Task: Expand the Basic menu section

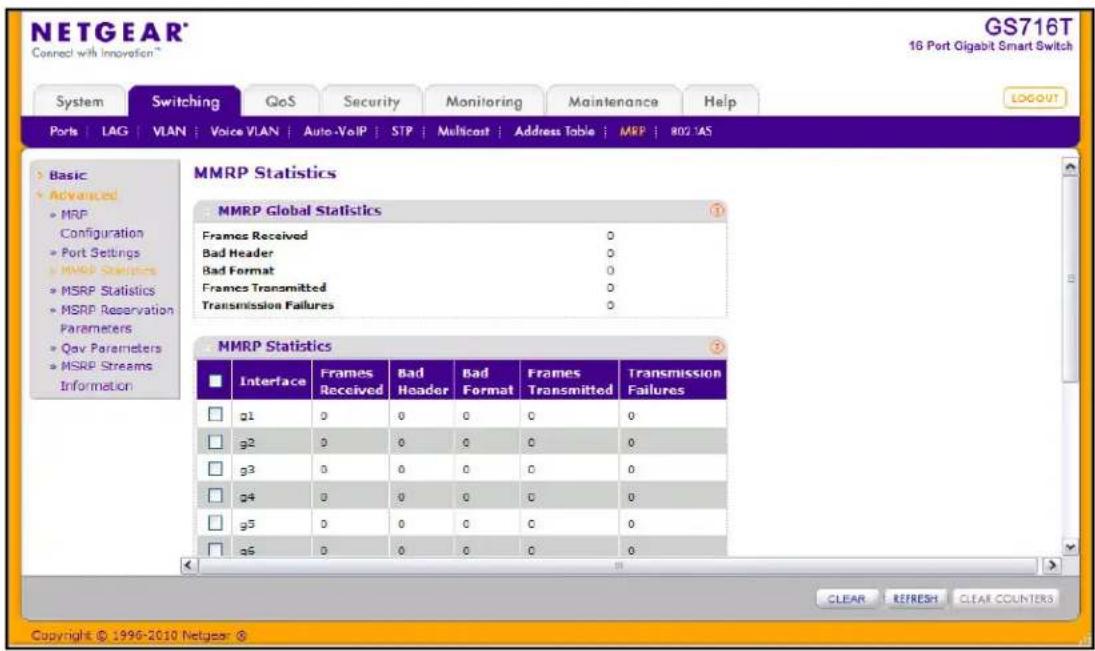Action: (x=67, y=175)
